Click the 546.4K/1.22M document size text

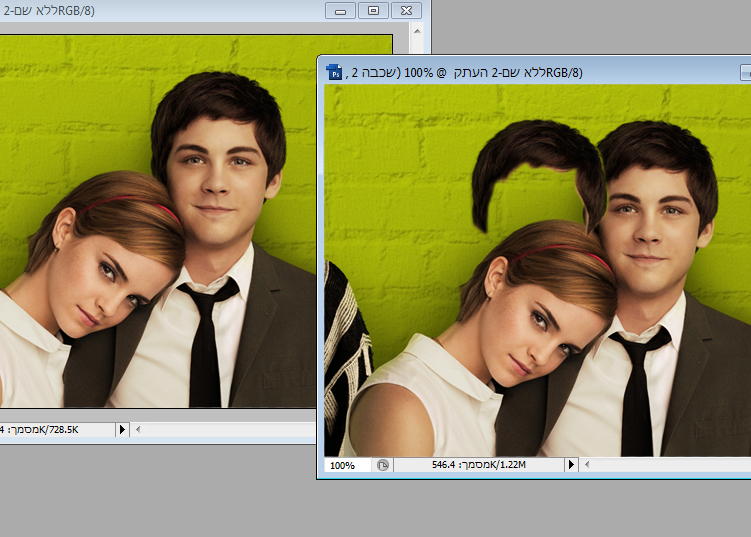click(x=478, y=465)
